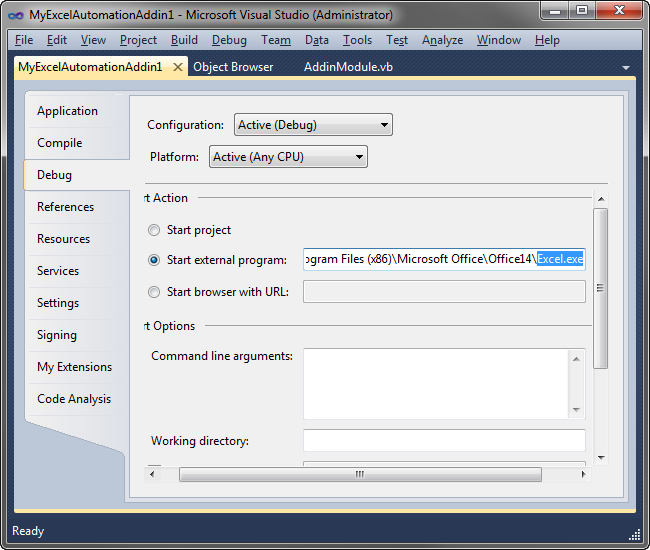Select the Start project radio button

click(x=154, y=230)
